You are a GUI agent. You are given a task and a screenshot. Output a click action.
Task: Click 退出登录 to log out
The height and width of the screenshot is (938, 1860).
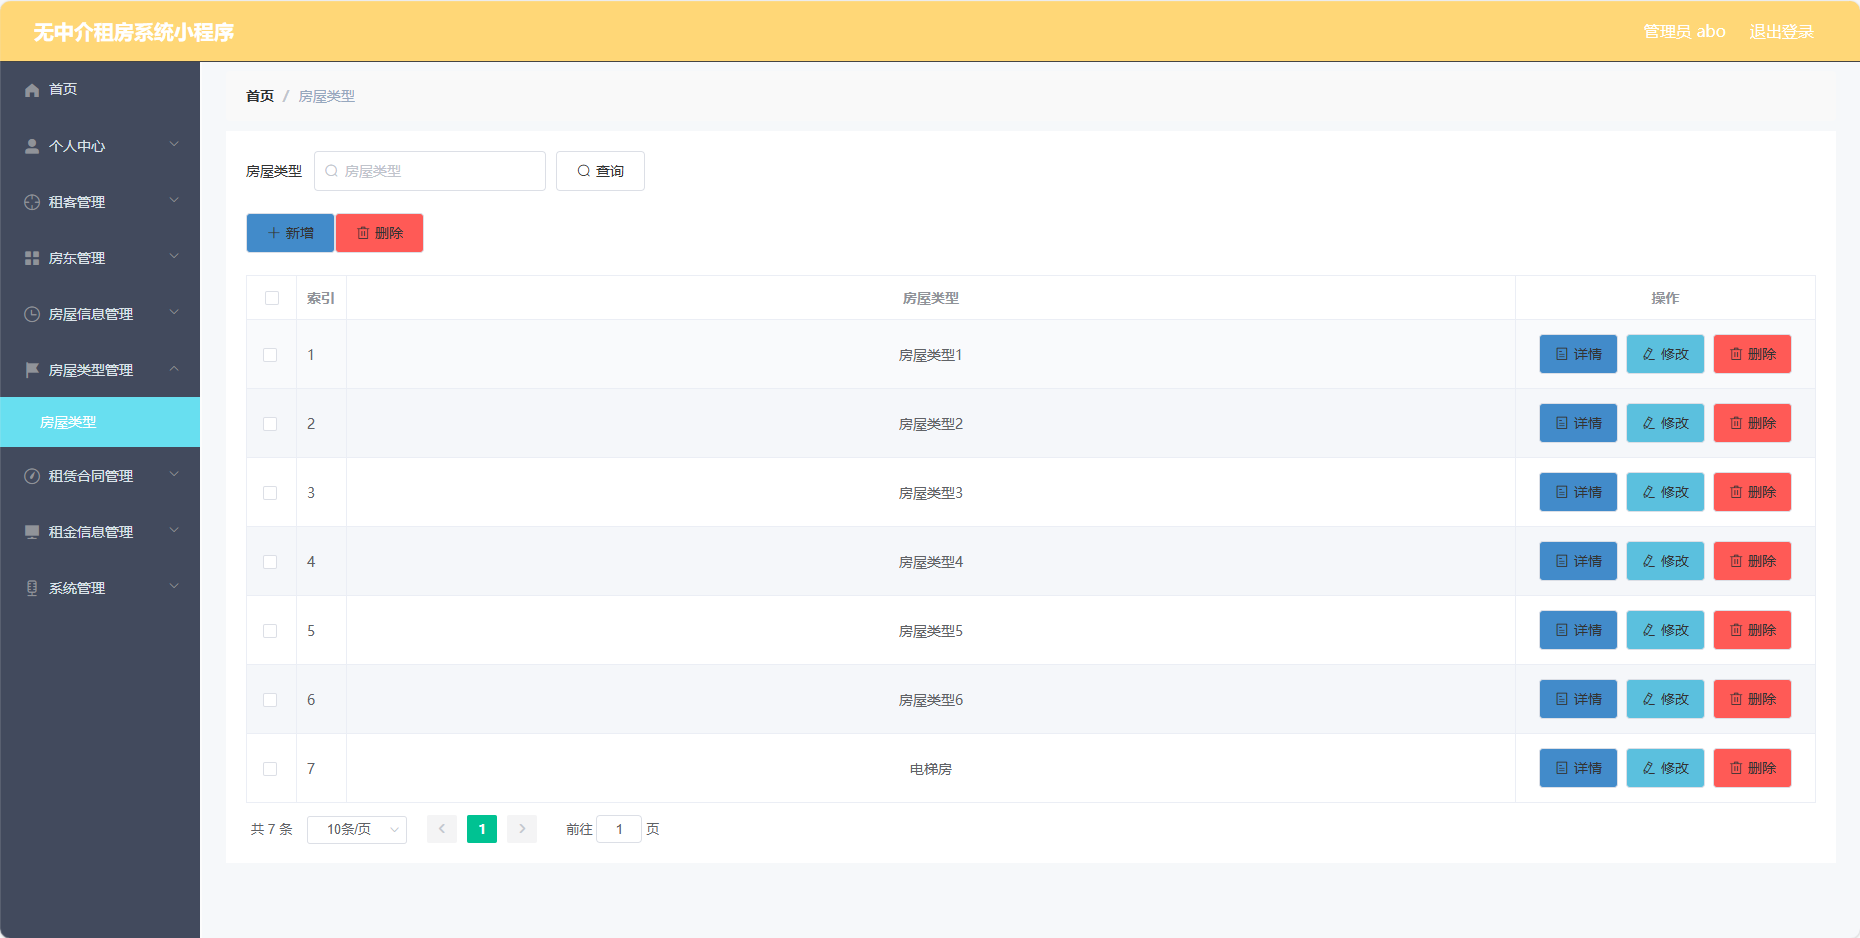coord(1781,32)
